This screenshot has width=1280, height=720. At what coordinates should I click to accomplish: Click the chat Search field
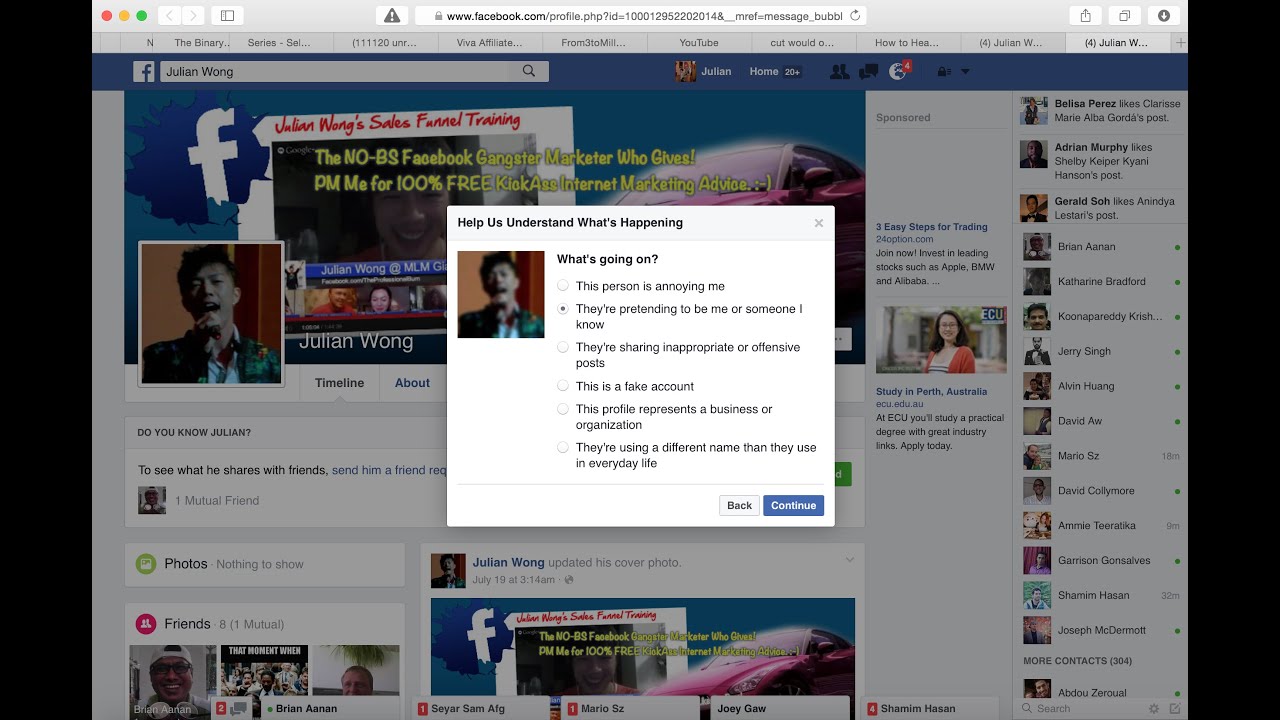1080,708
